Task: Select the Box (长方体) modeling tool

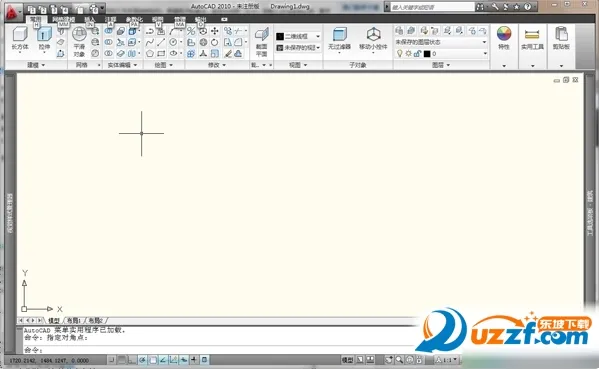Action: [20, 39]
